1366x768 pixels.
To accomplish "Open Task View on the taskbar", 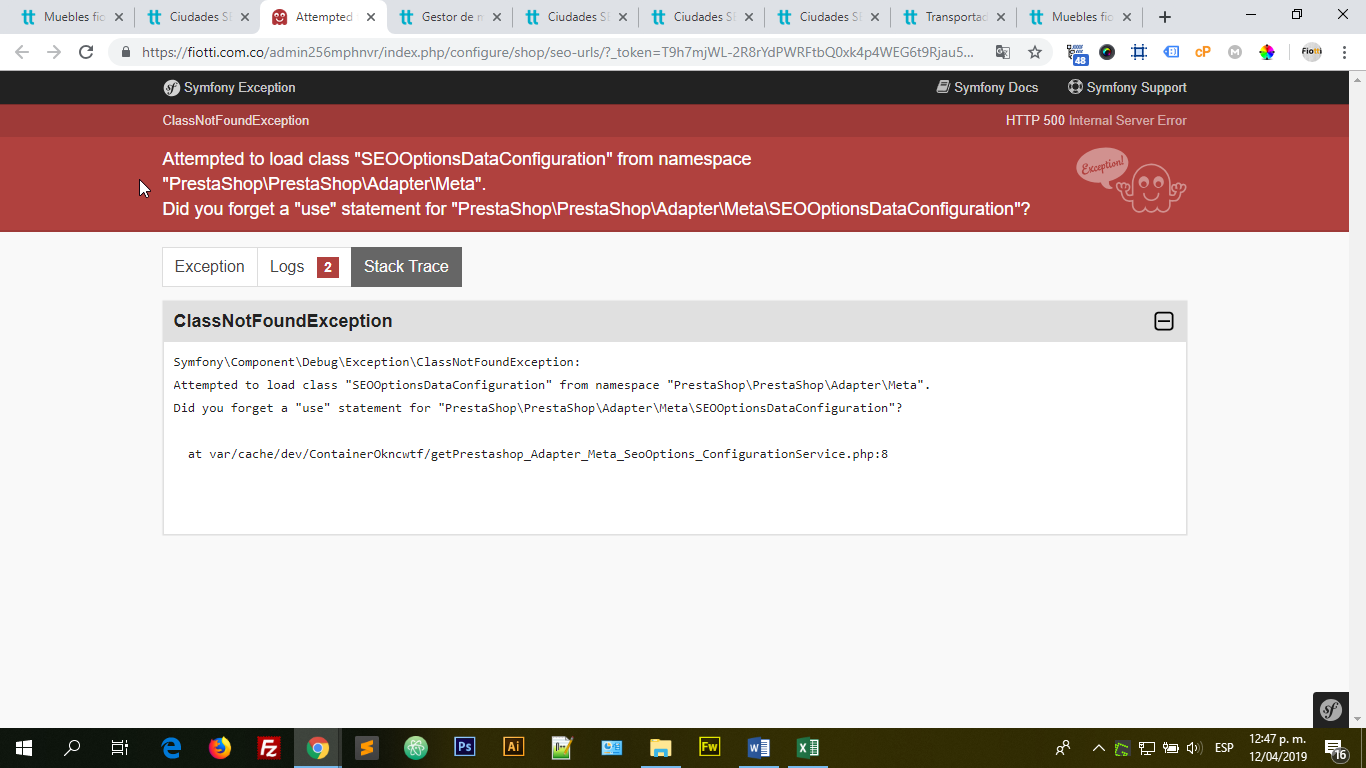I will click(x=120, y=748).
